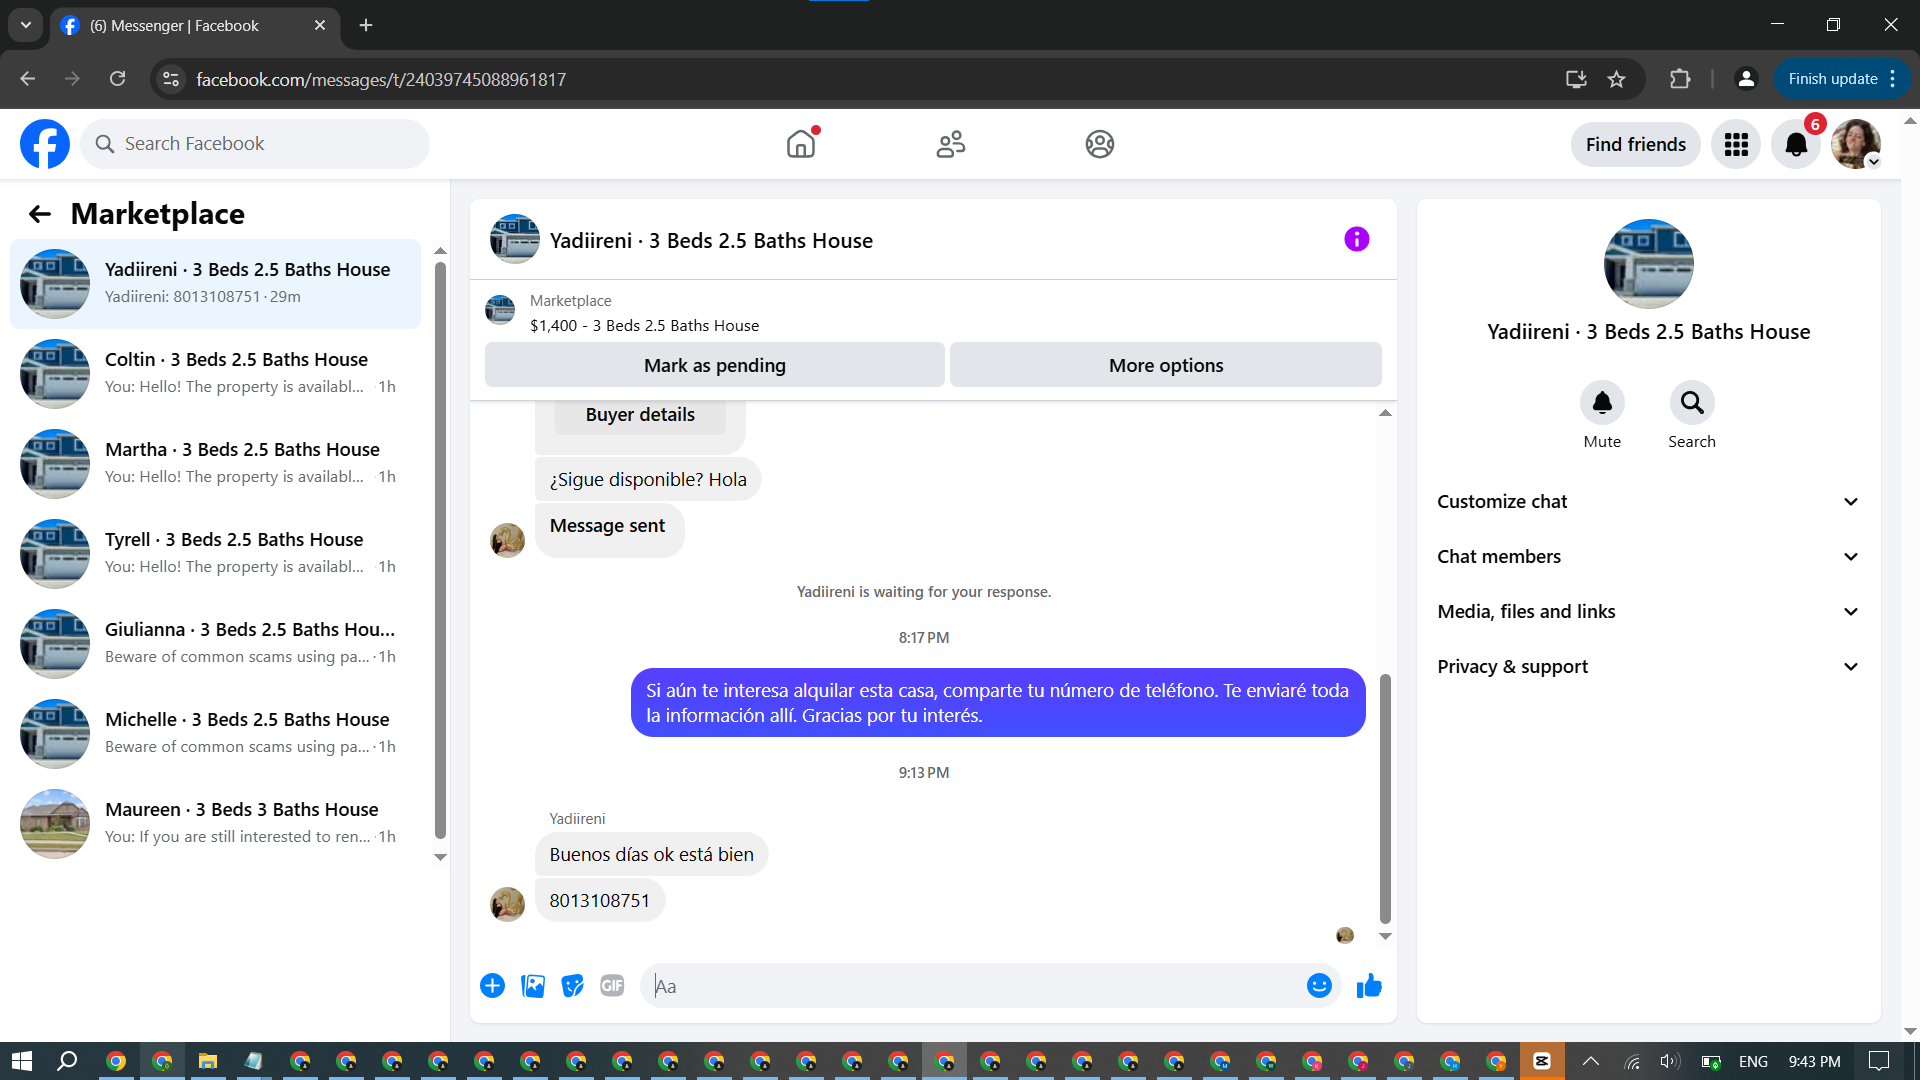1920x1080 pixels.
Task: Open Giulianna conversation in the chat list
Action: click(x=215, y=644)
